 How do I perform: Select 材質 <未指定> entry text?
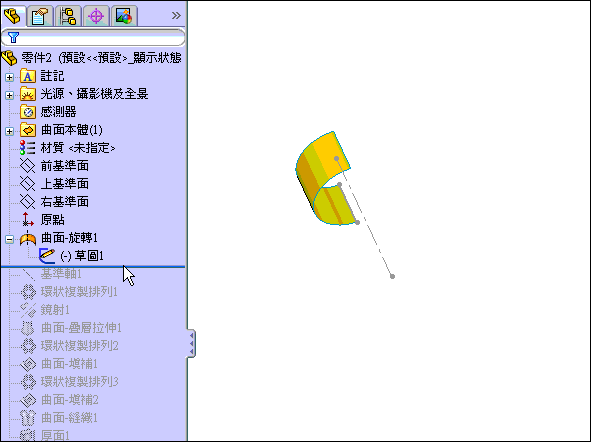point(78,148)
